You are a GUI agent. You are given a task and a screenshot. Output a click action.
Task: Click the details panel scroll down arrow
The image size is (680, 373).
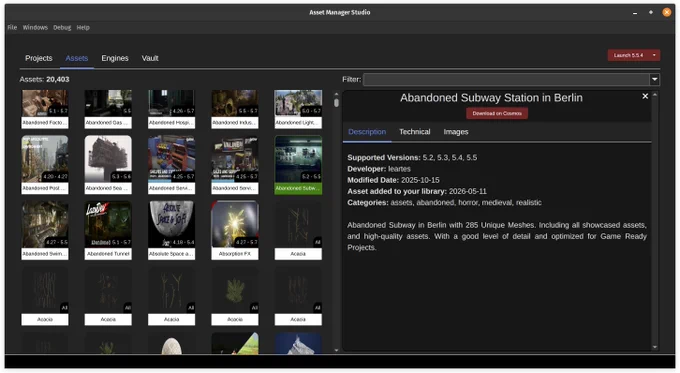pos(655,347)
